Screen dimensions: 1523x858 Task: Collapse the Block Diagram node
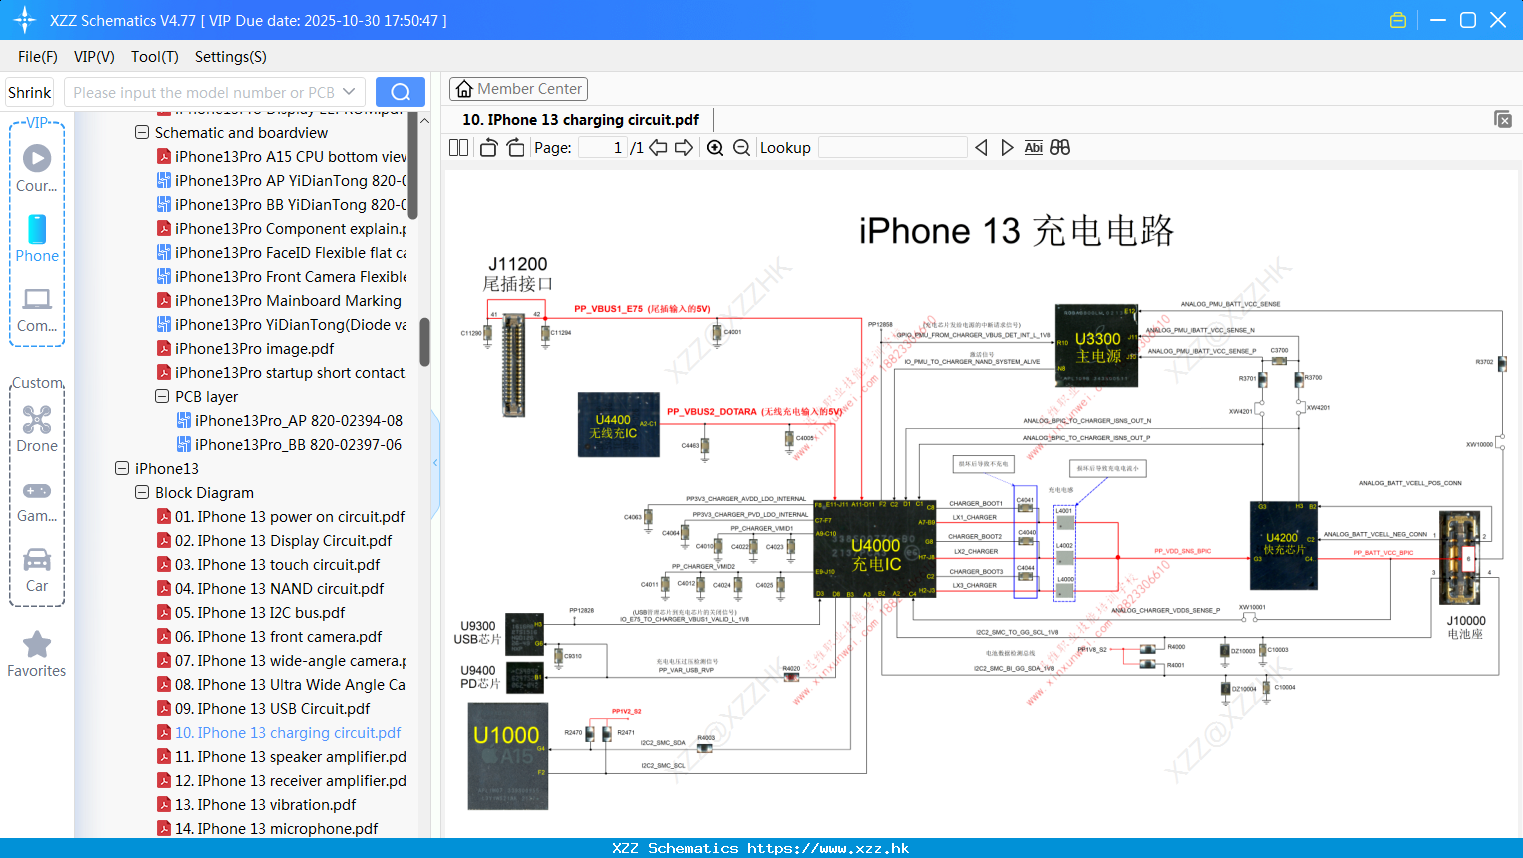142,492
